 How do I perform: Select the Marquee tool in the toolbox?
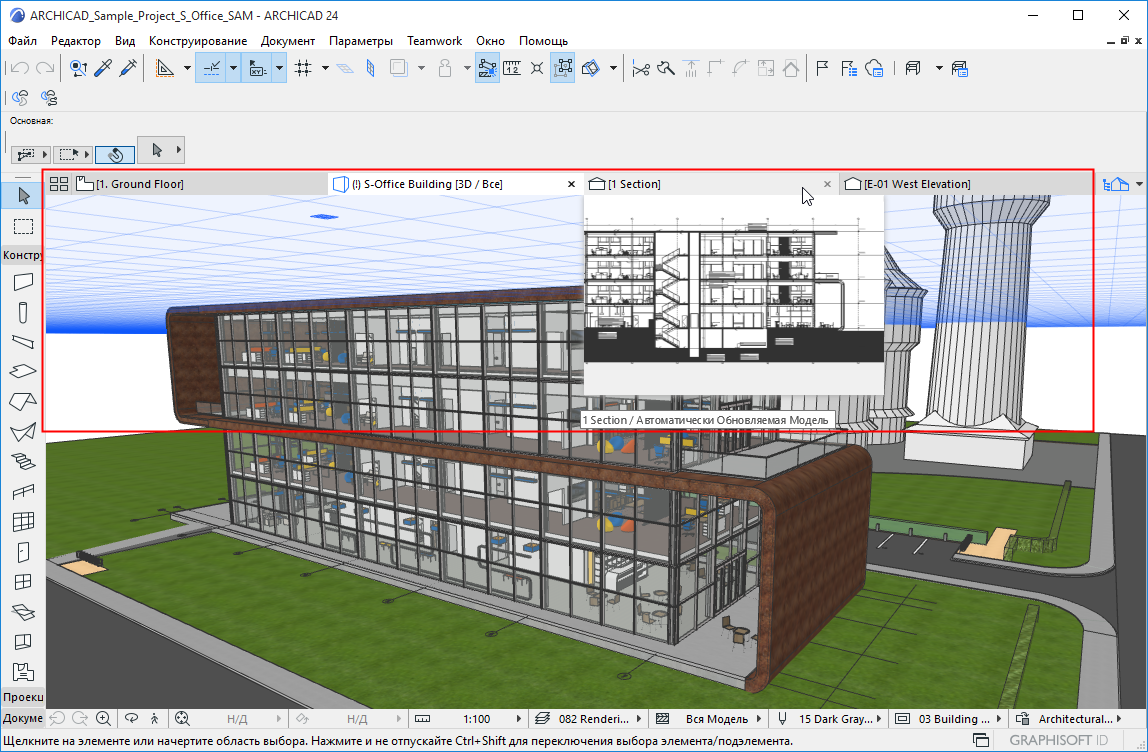click(23, 226)
